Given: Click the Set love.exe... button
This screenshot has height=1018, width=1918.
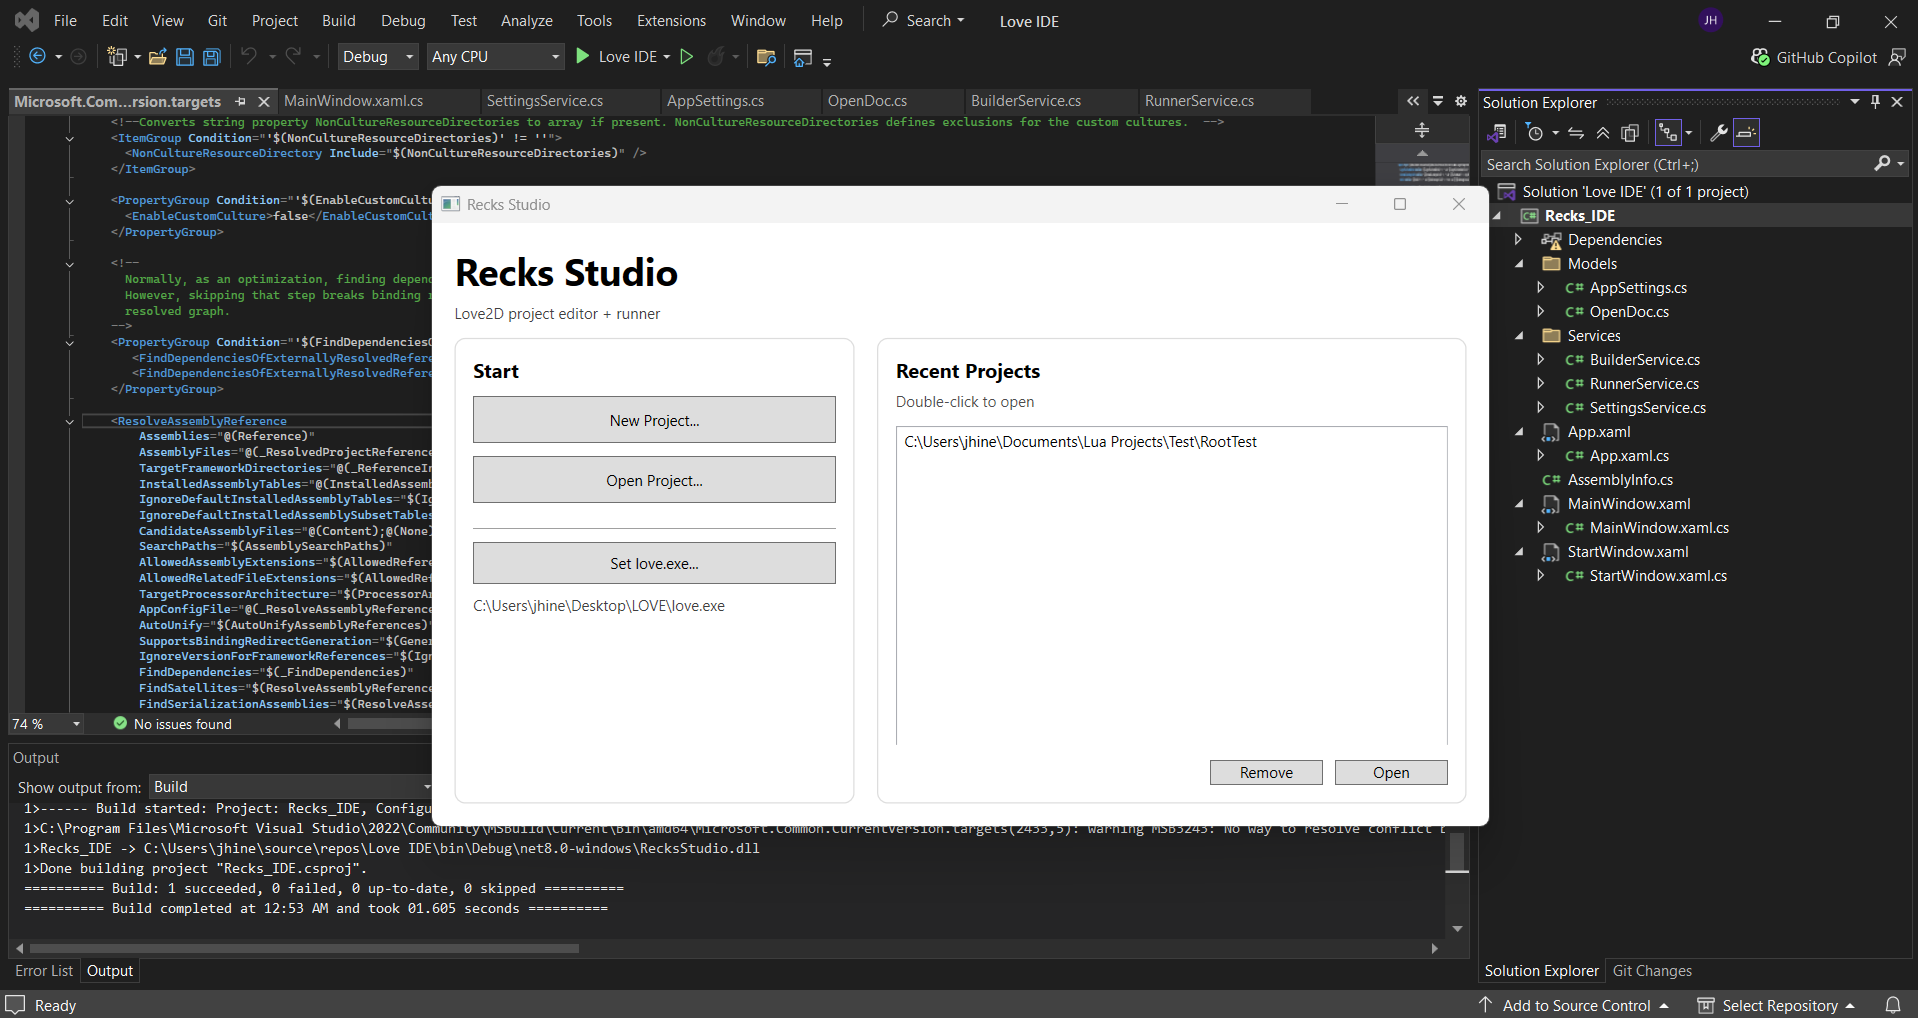Looking at the screenshot, I should click(654, 563).
